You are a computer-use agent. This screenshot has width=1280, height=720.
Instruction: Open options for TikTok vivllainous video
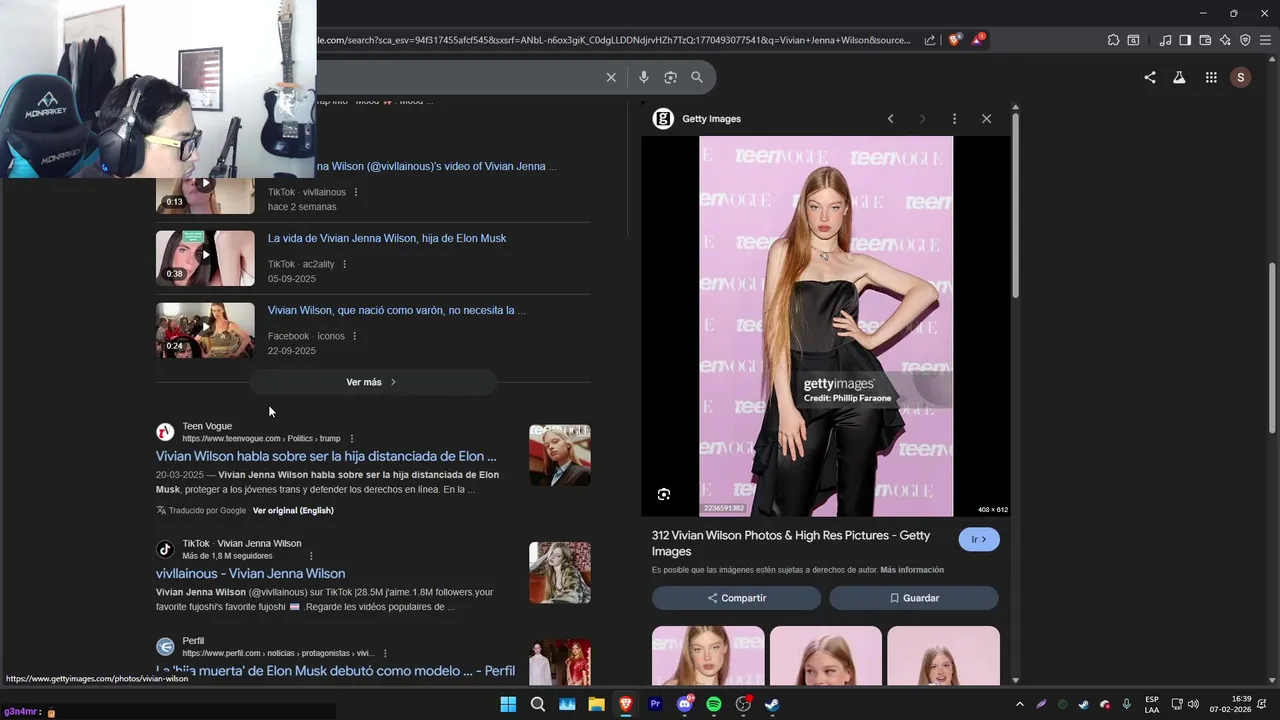[x=356, y=192]
